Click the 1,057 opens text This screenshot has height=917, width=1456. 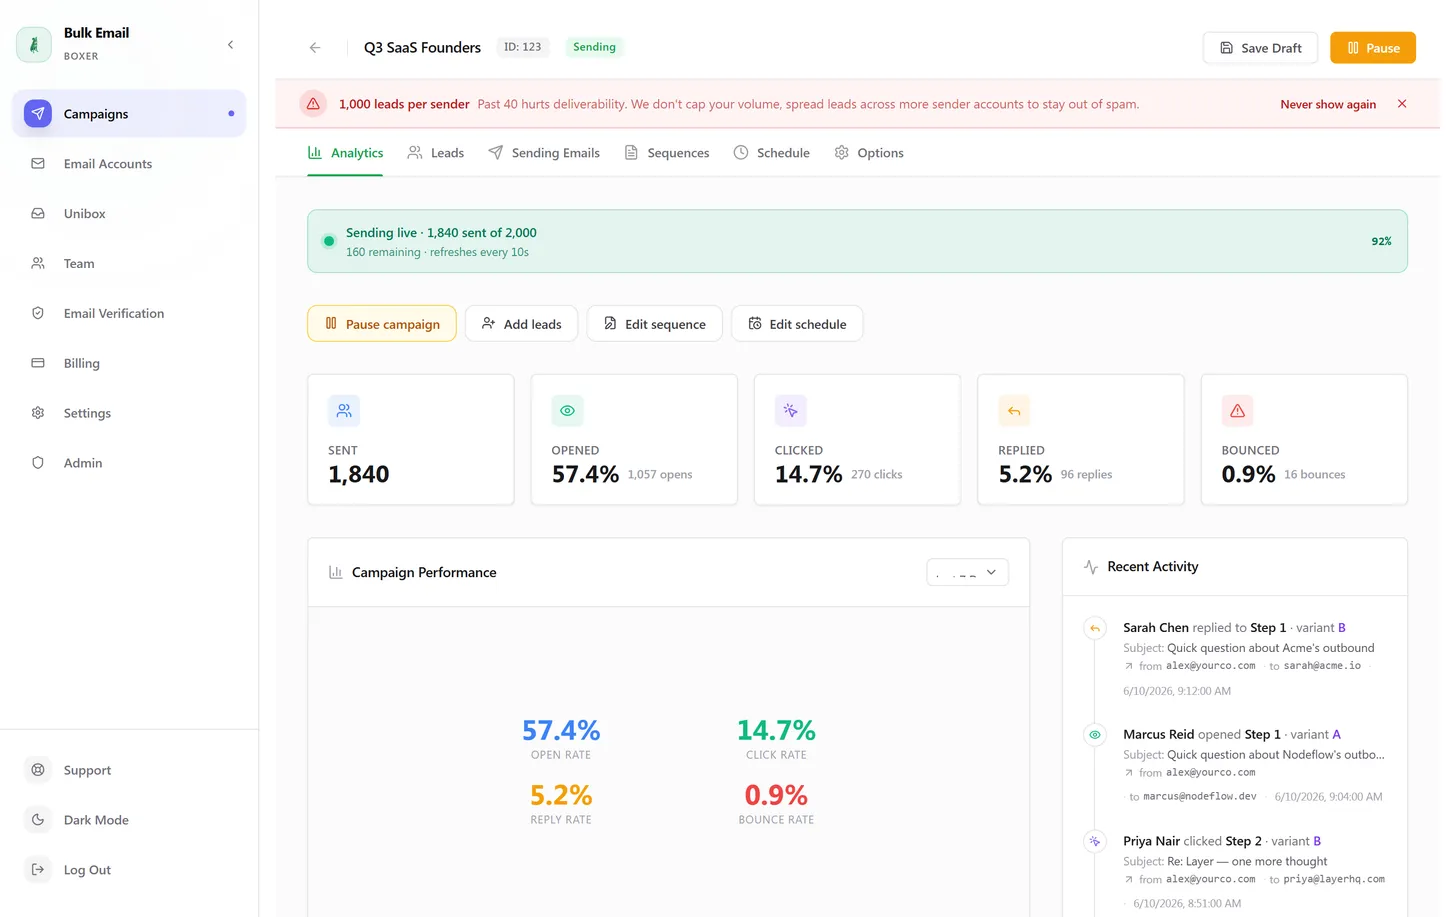point(660,474)
